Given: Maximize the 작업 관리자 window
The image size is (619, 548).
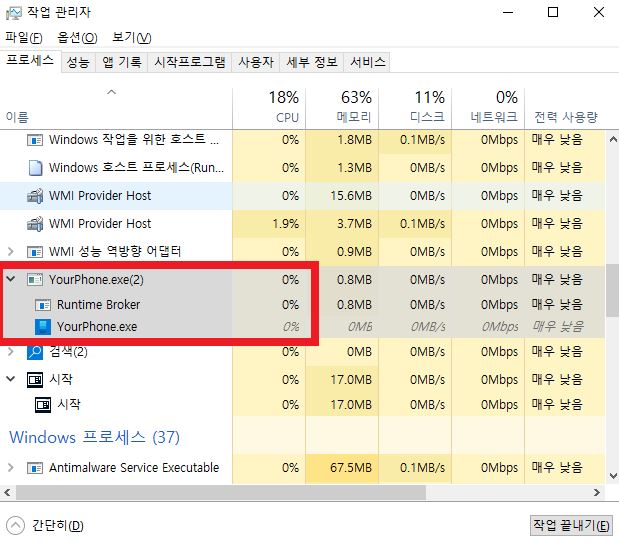Looking at the screenshot, I should point(553,13).
